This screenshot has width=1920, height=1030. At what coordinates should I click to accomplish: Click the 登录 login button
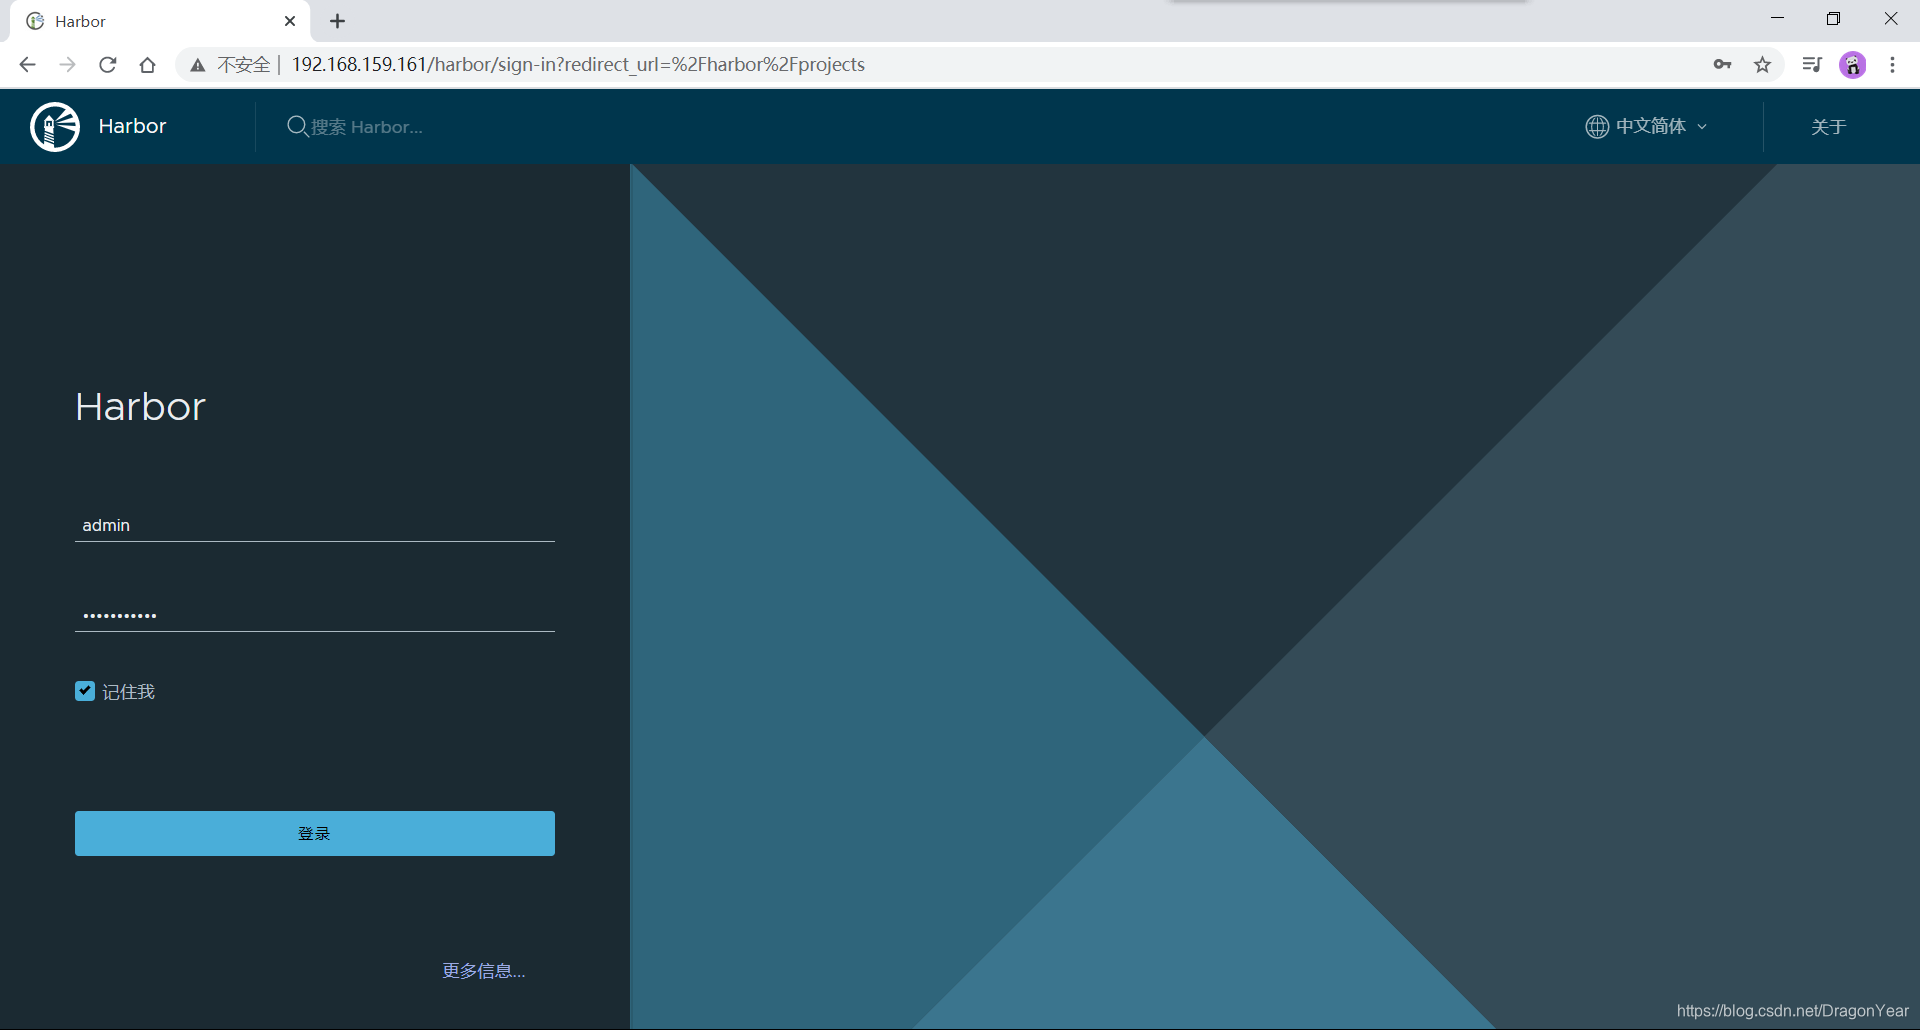tap(315, 833)
